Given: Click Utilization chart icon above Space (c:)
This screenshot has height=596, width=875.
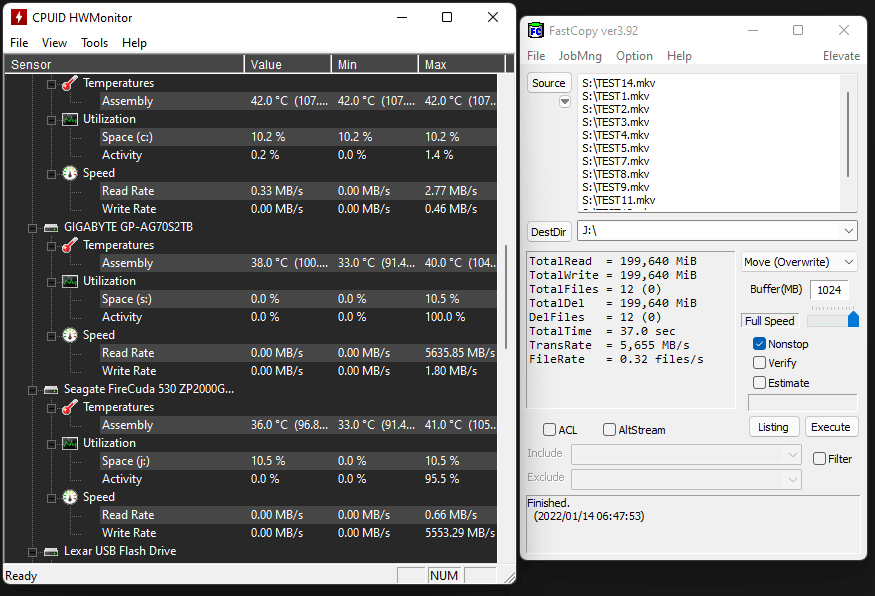Looking at the screenshot, I should point(70,119).
